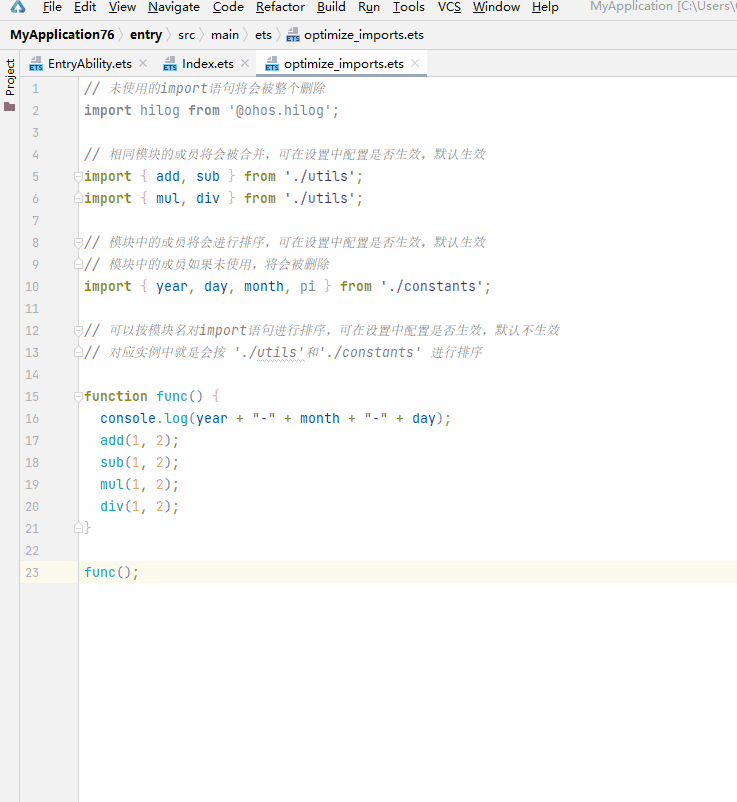Viewport: 737px width, 802px height.
Task: Open the Refactor menu
Action: [x=280, y=7]
